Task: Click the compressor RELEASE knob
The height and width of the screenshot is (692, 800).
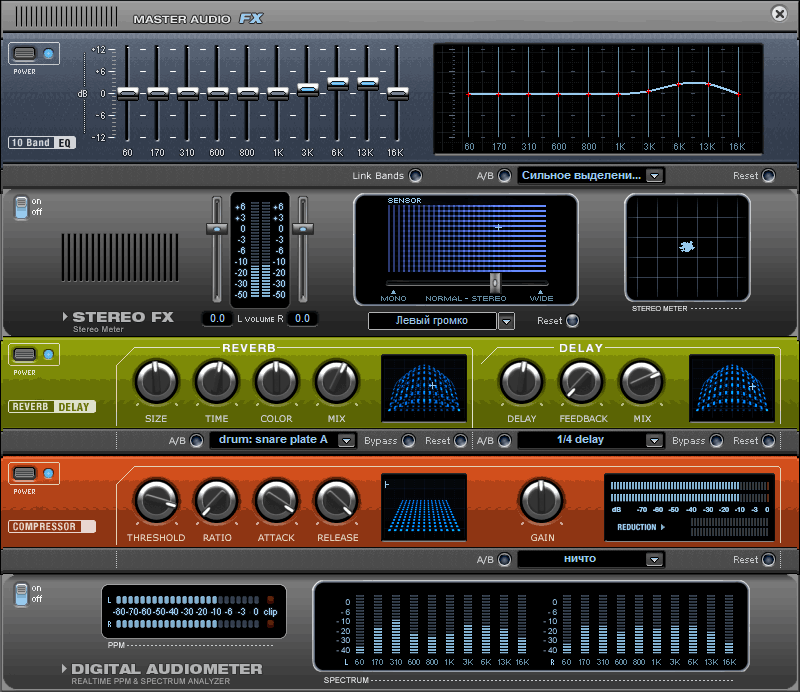Action: [336, 501]
